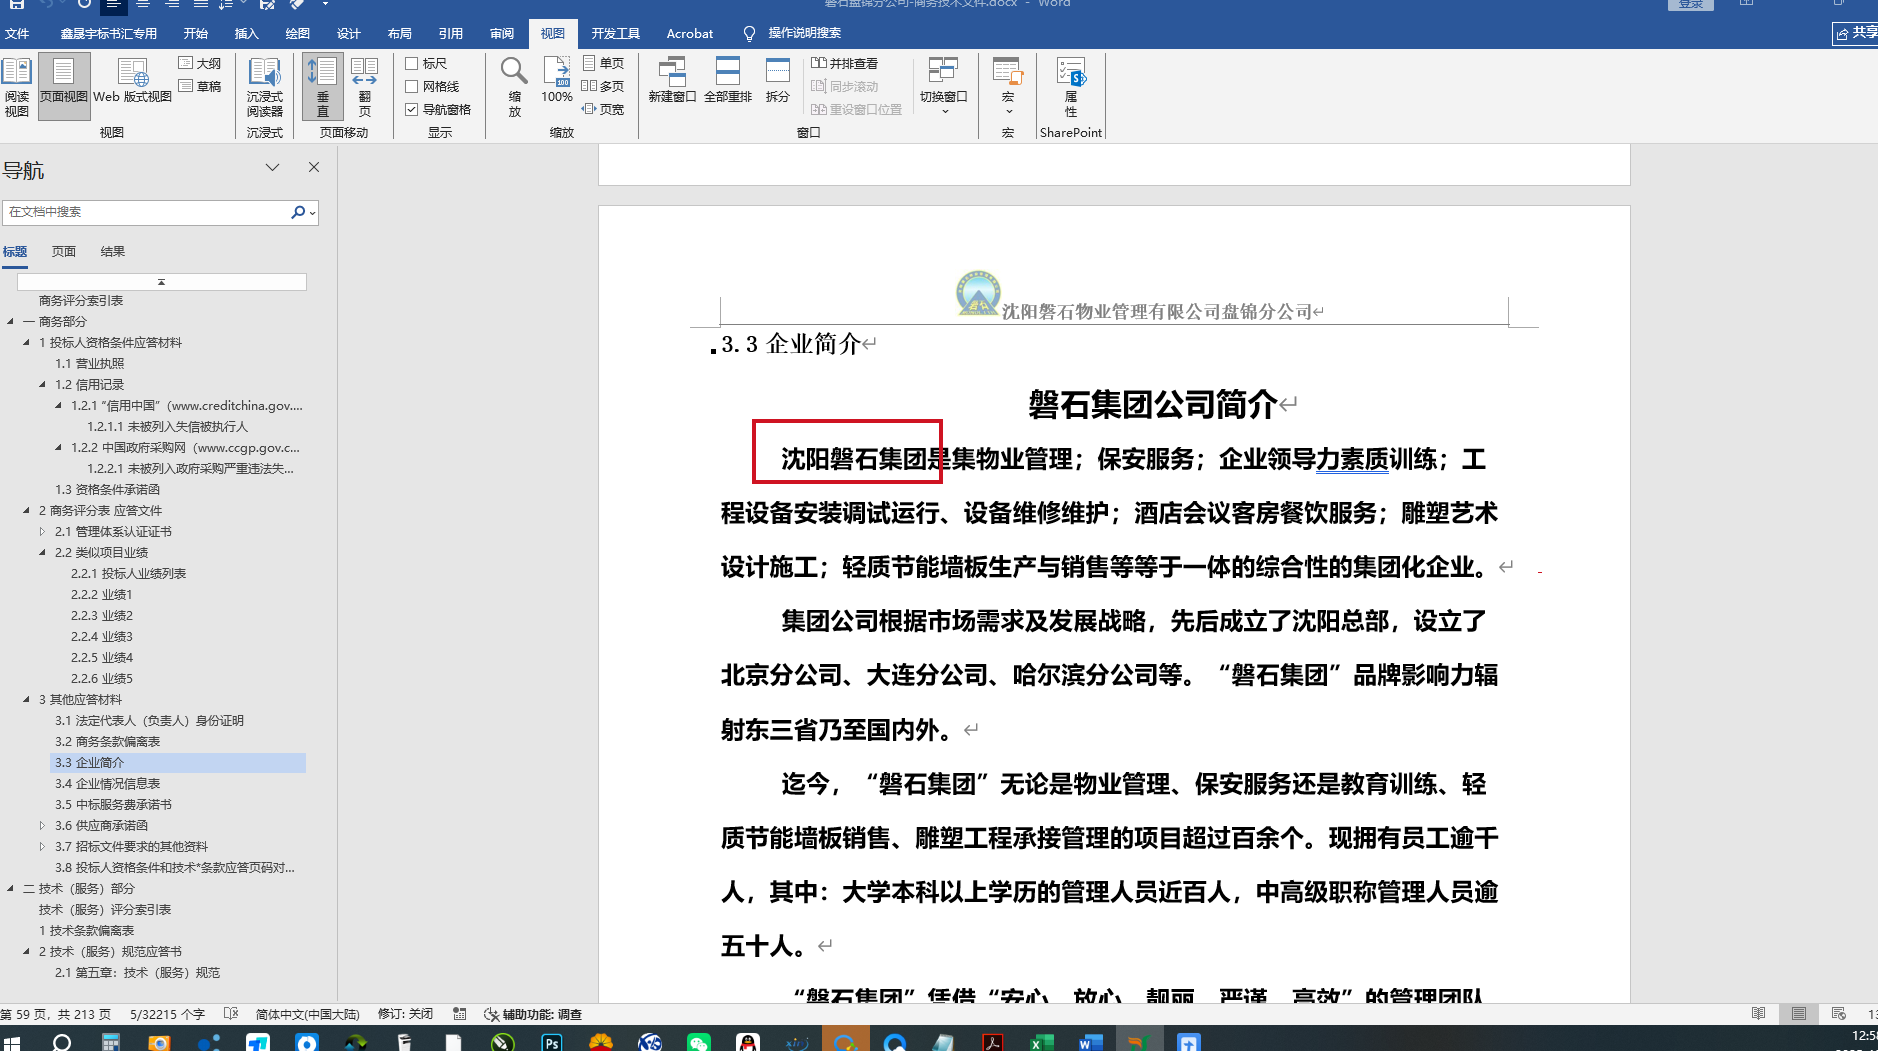The height and width of the screenshot is (1051, 1878).
Task: Show multiple pages (多页)
Action: (x=603, y=86)
